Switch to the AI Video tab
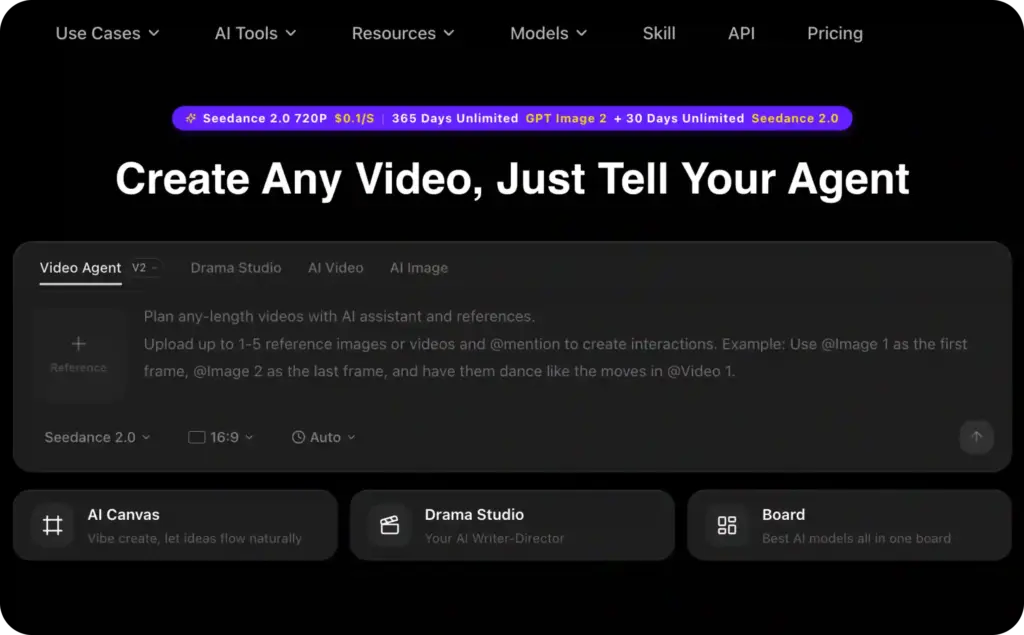 pyautogui.click(x=336, y=268)
